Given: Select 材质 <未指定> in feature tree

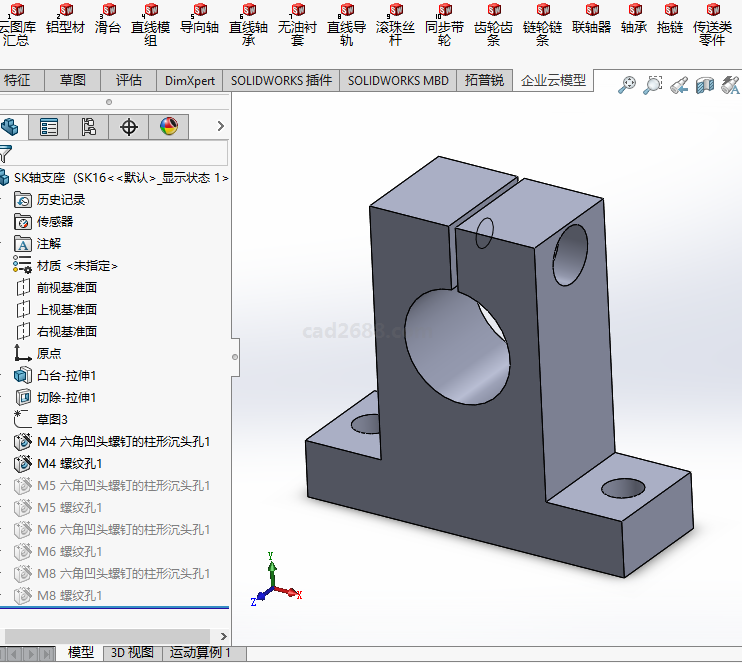Looking at the screenshot, I should tap(77, 266).
